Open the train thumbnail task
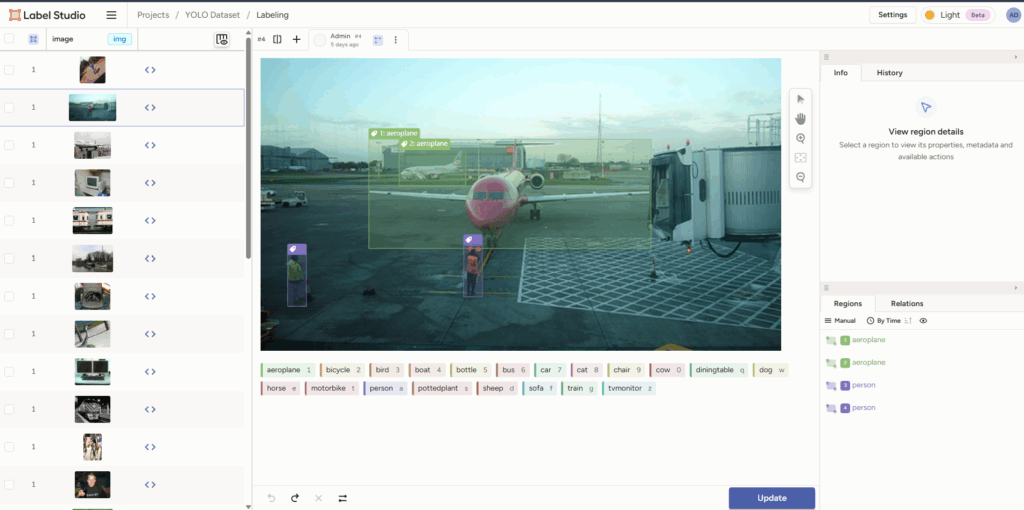 pos(92,221)
